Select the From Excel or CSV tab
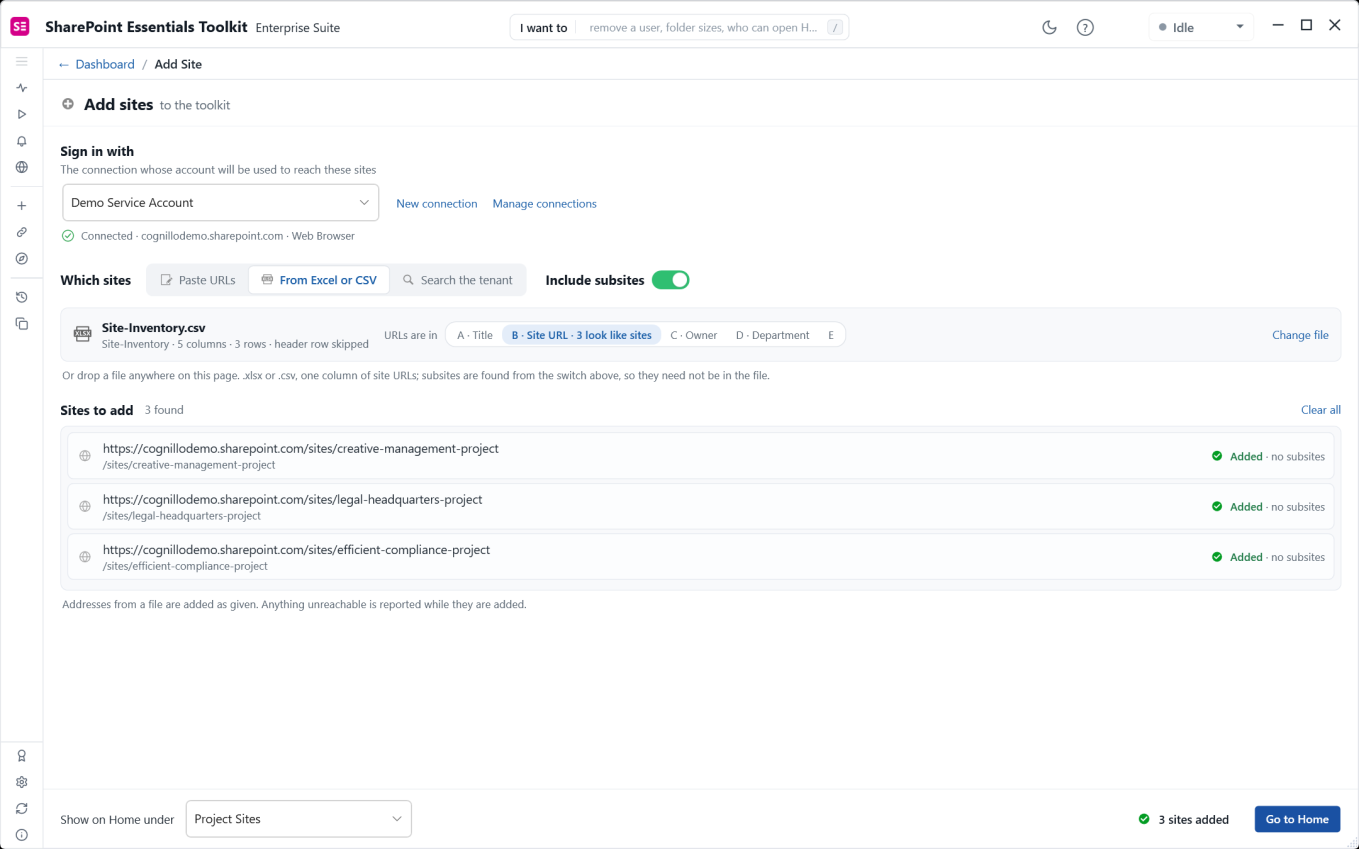This screenshot has height=849, width=1359. click(319, 280)
